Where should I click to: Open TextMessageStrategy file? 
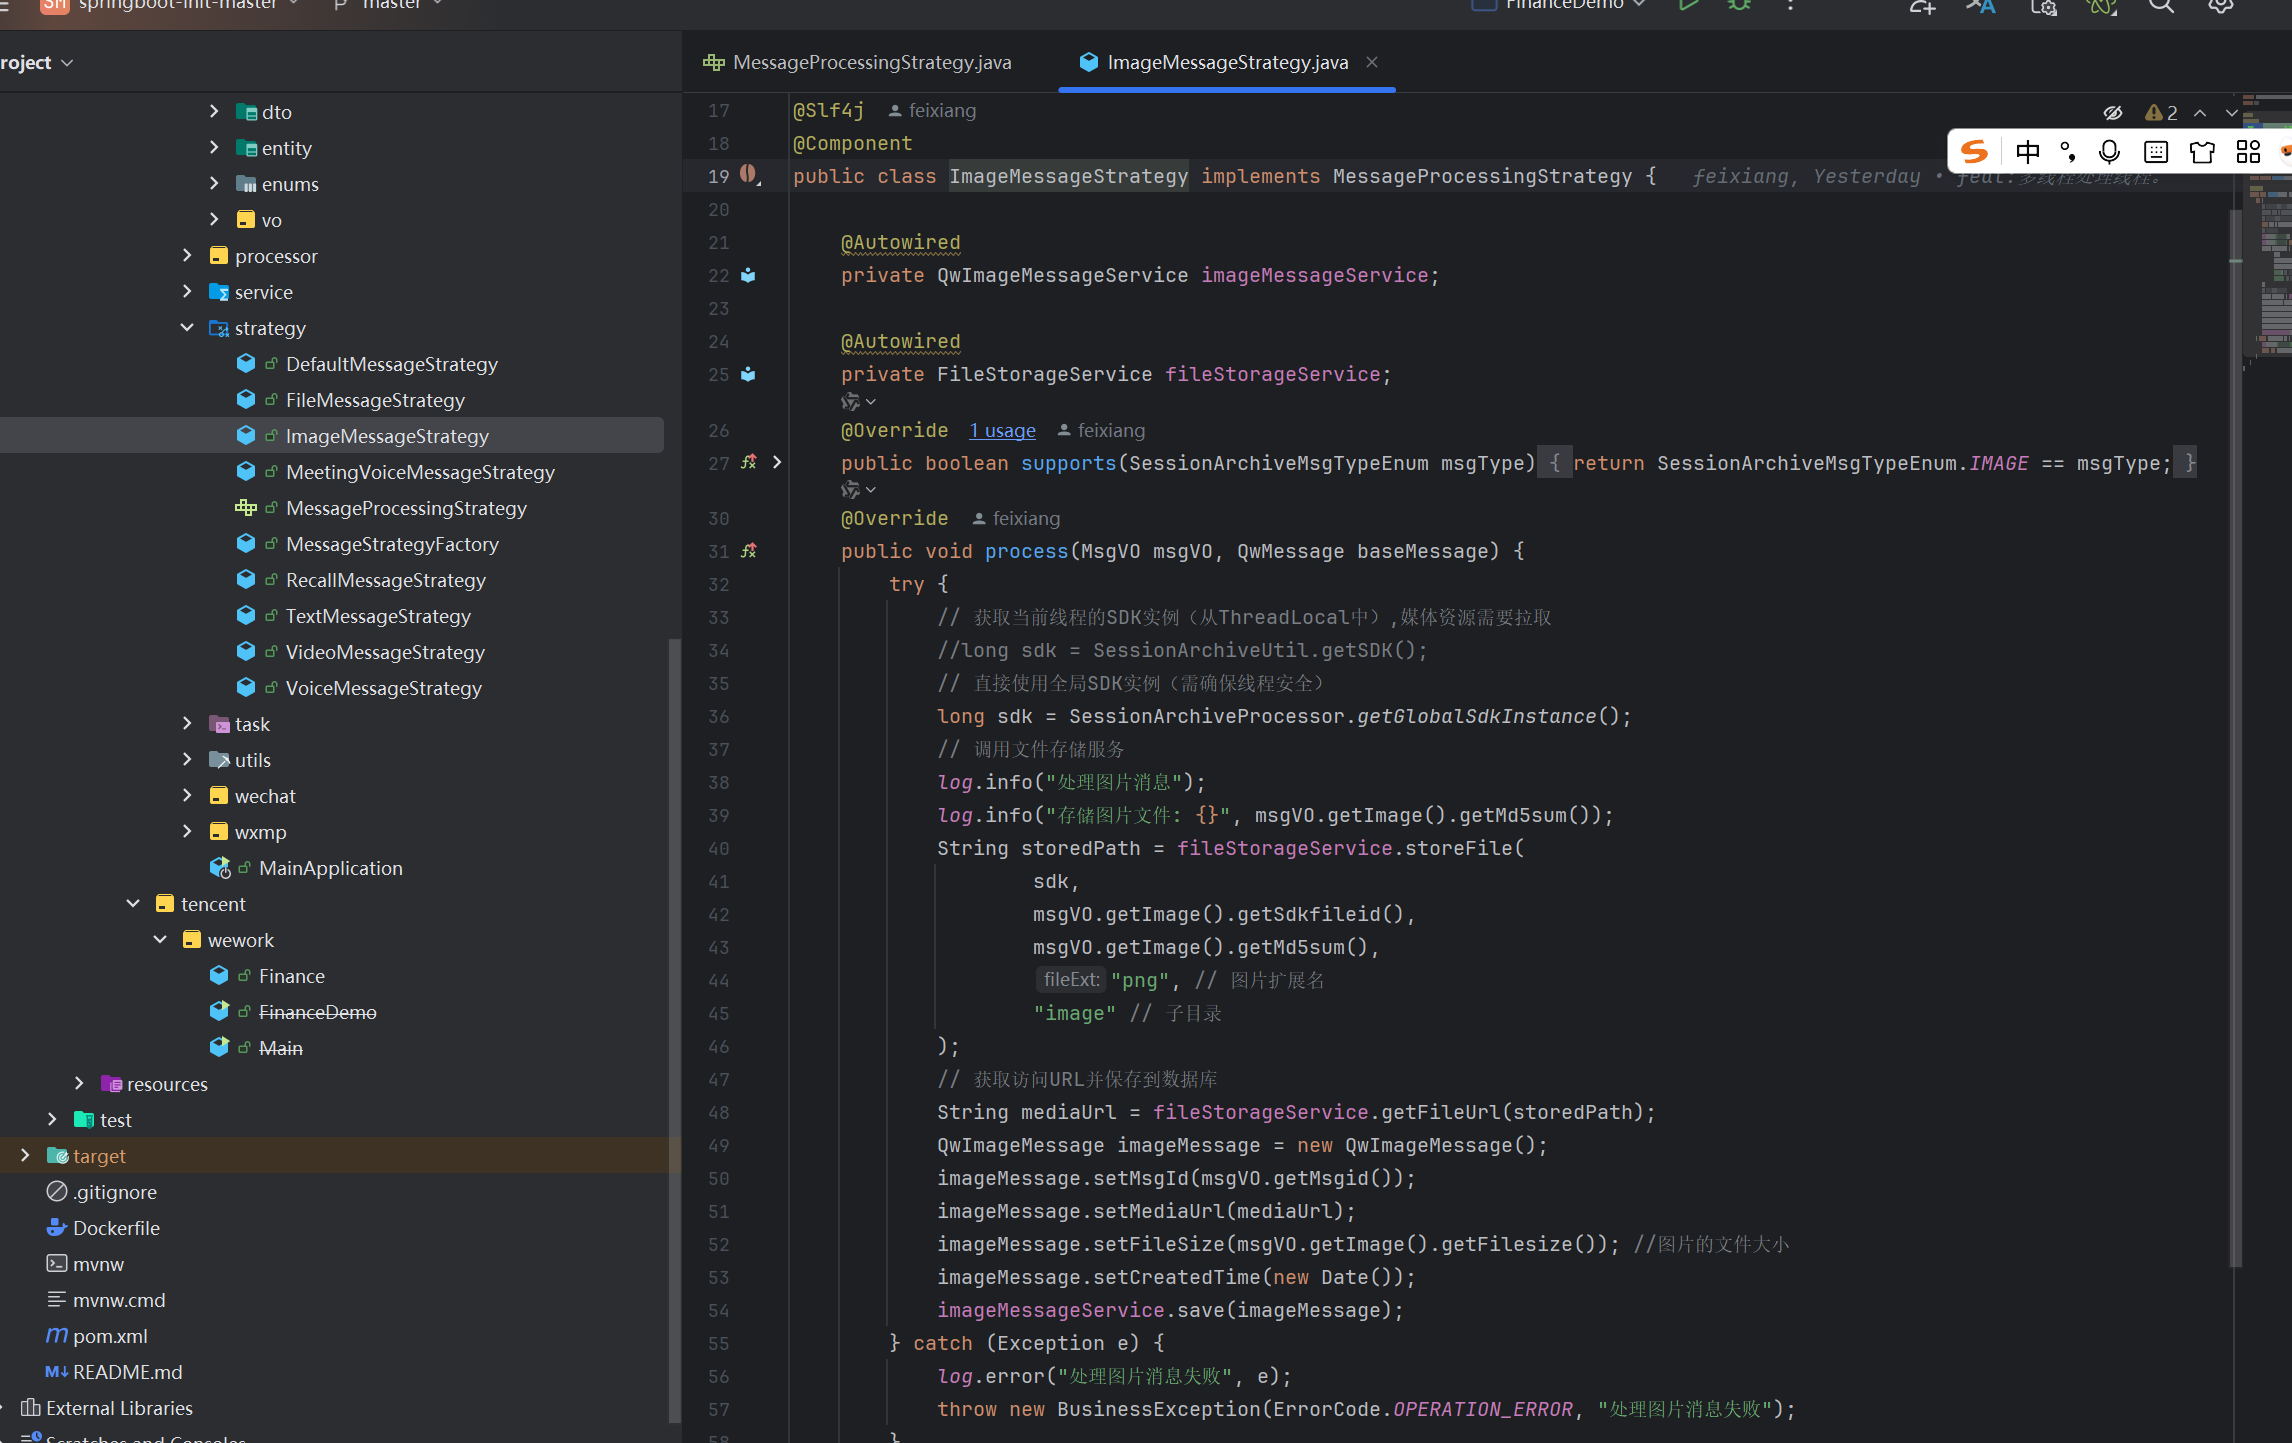[378, 616]
